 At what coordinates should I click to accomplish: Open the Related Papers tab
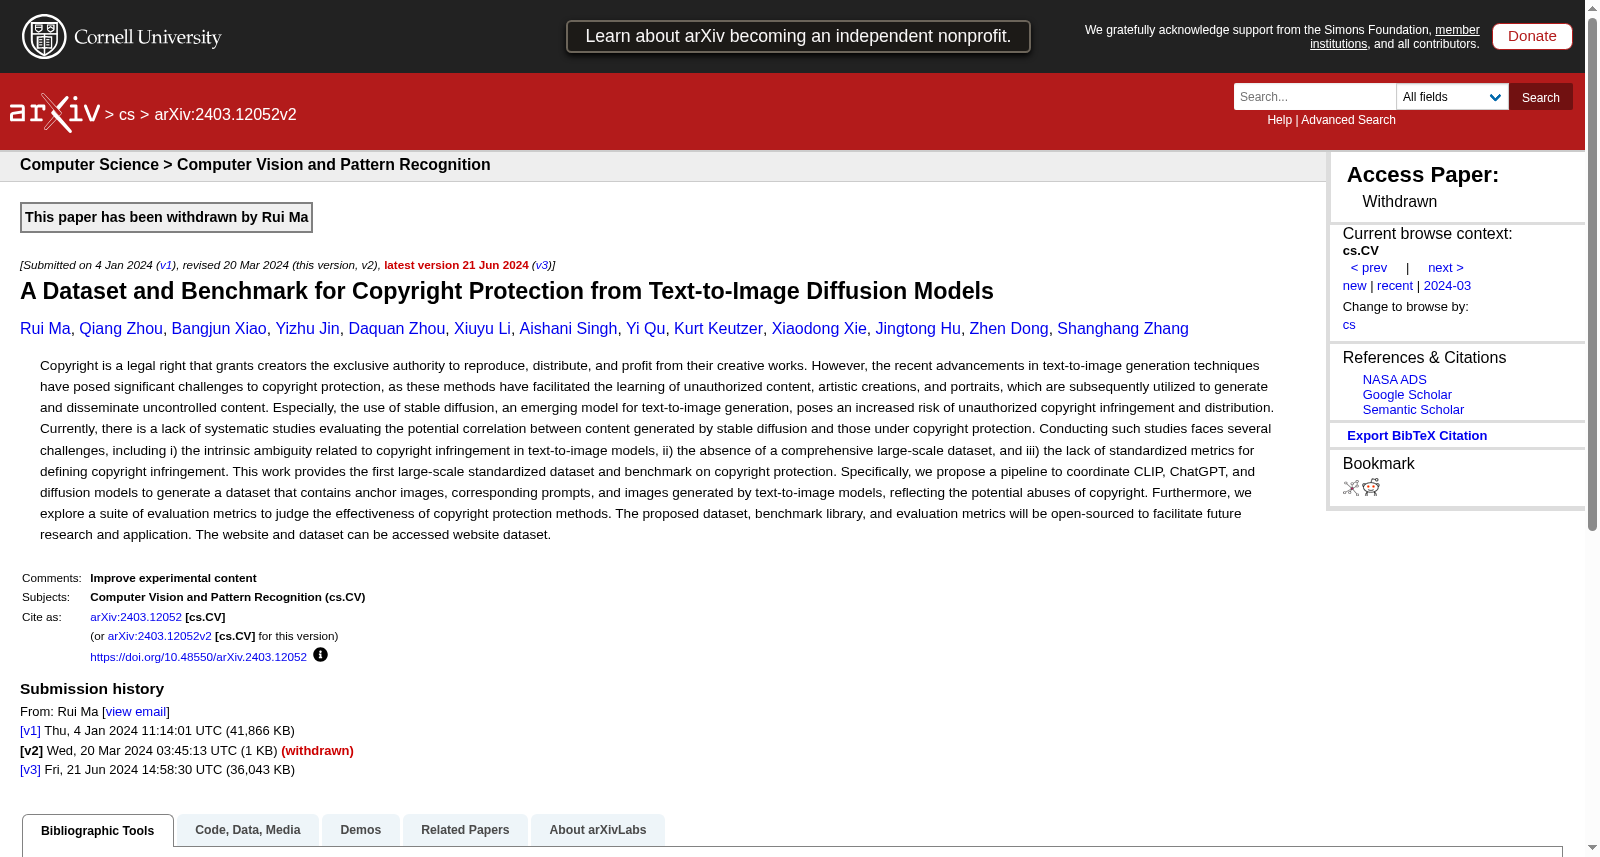tap(465, 830)
